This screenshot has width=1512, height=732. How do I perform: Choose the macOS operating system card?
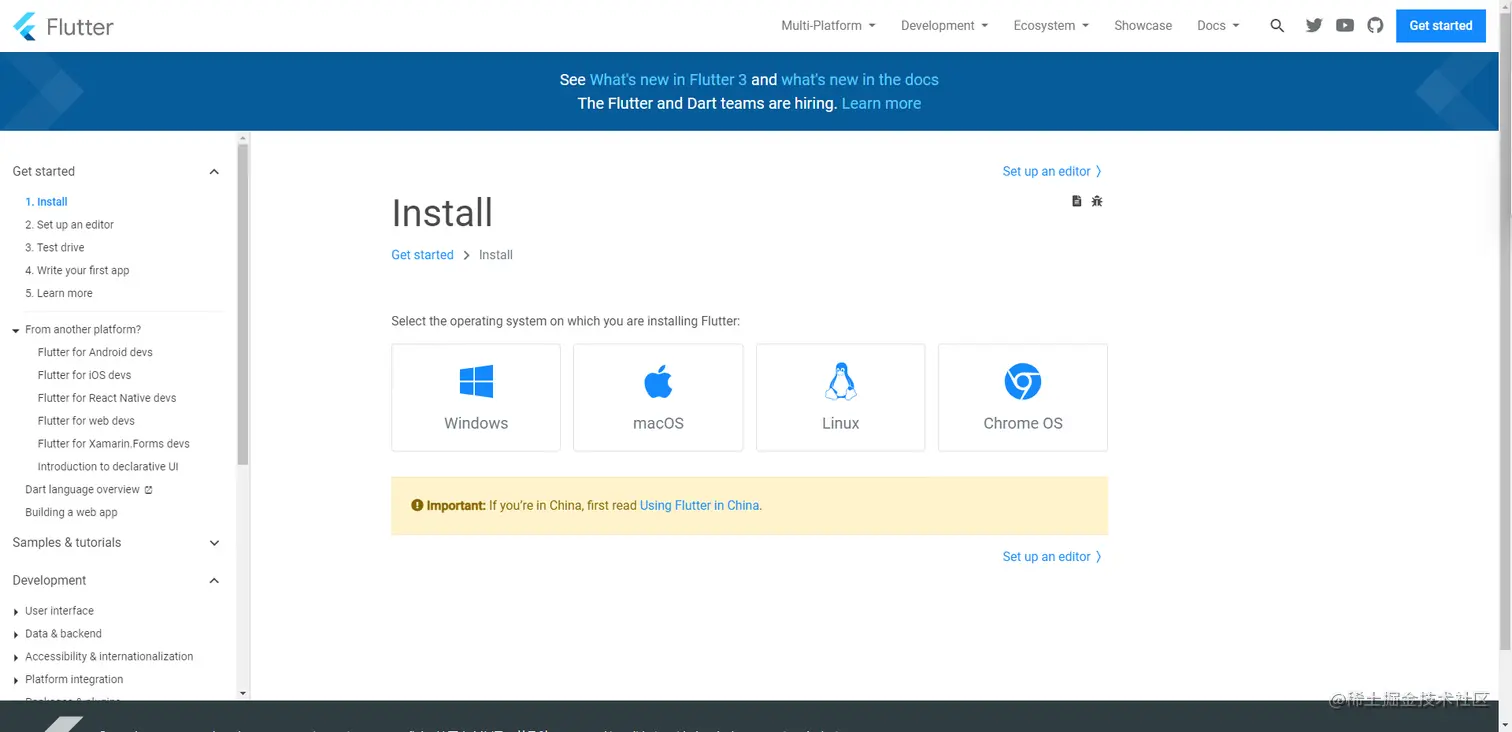pyautogui.click(x=658, y=398)
